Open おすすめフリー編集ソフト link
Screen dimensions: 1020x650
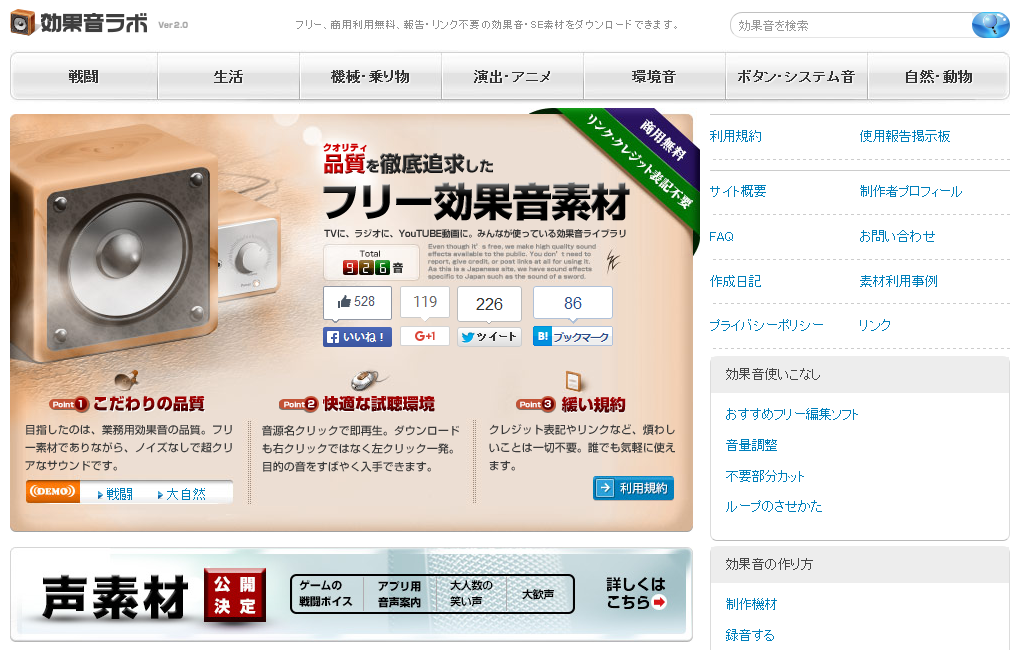[x=792, y=414]
